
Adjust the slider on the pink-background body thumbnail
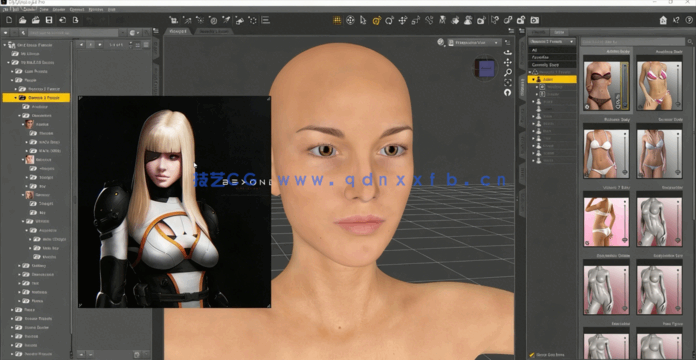pos(625,222)
